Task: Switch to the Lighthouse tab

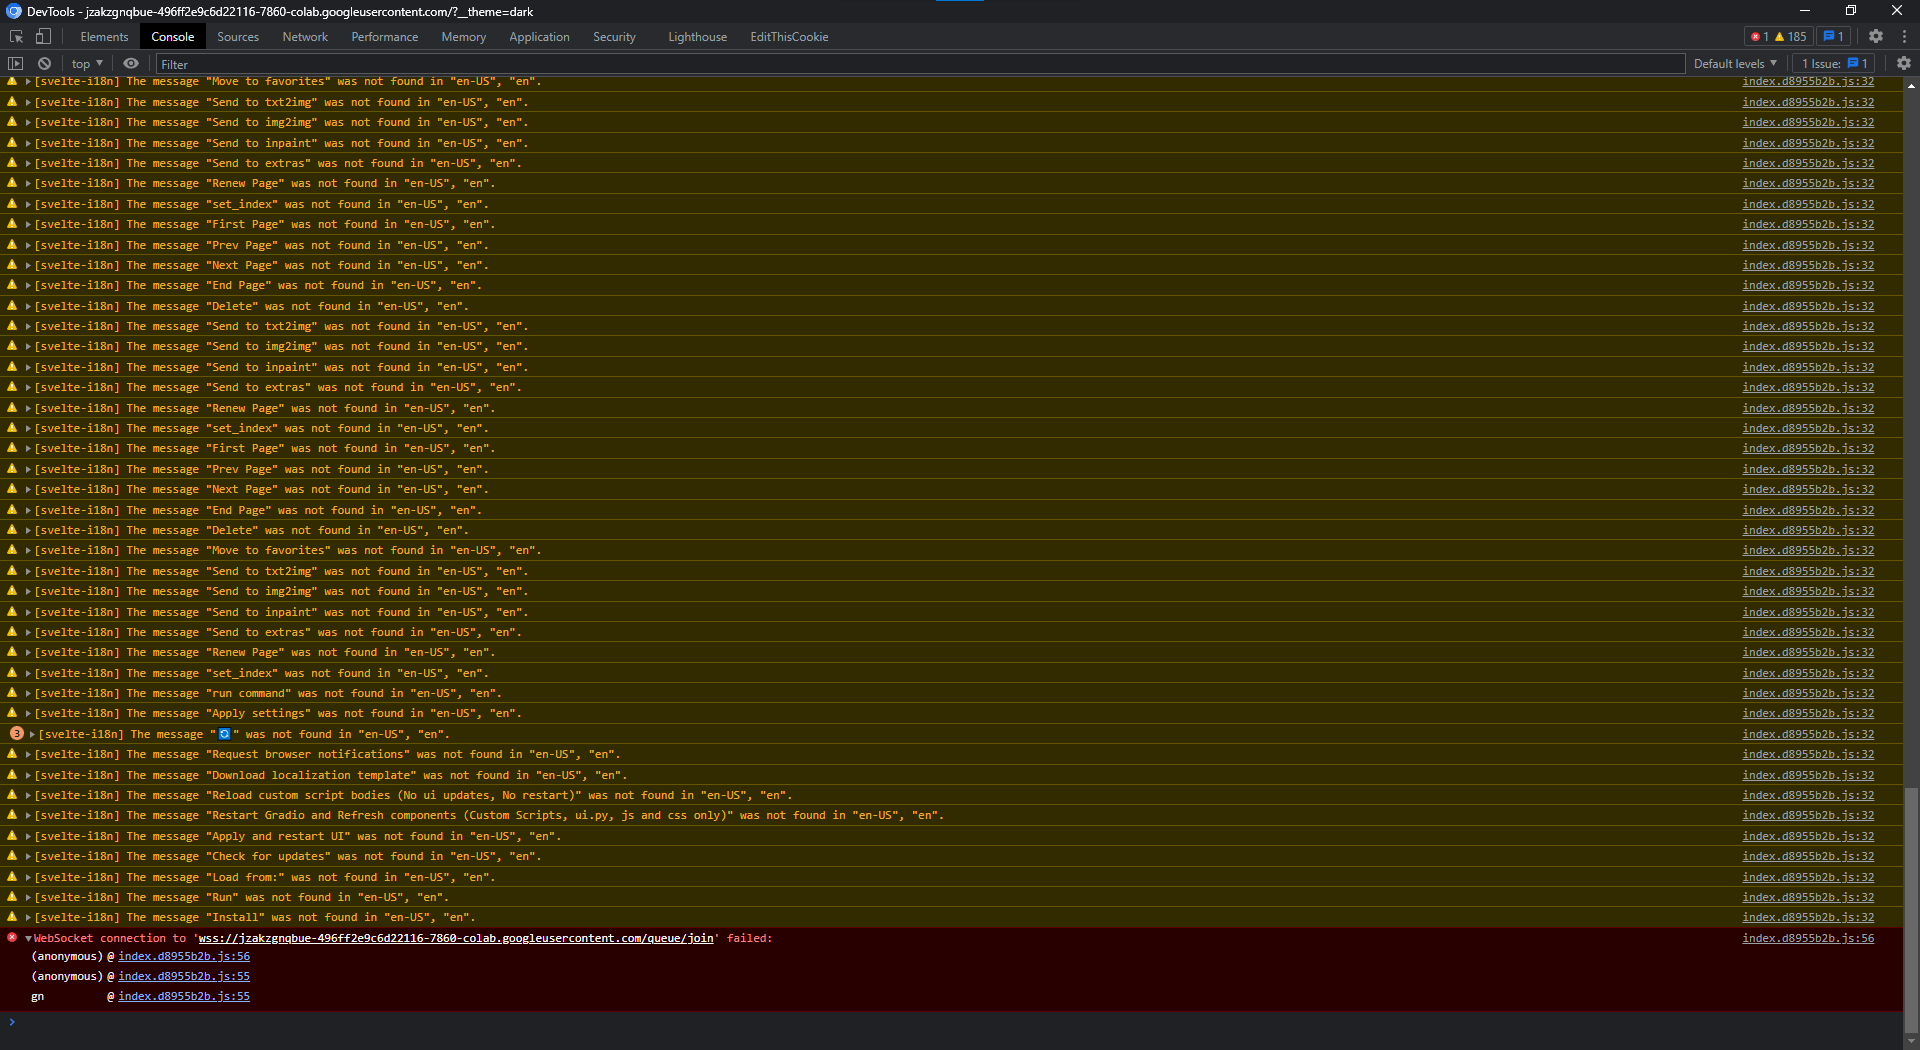Action: 697,36
